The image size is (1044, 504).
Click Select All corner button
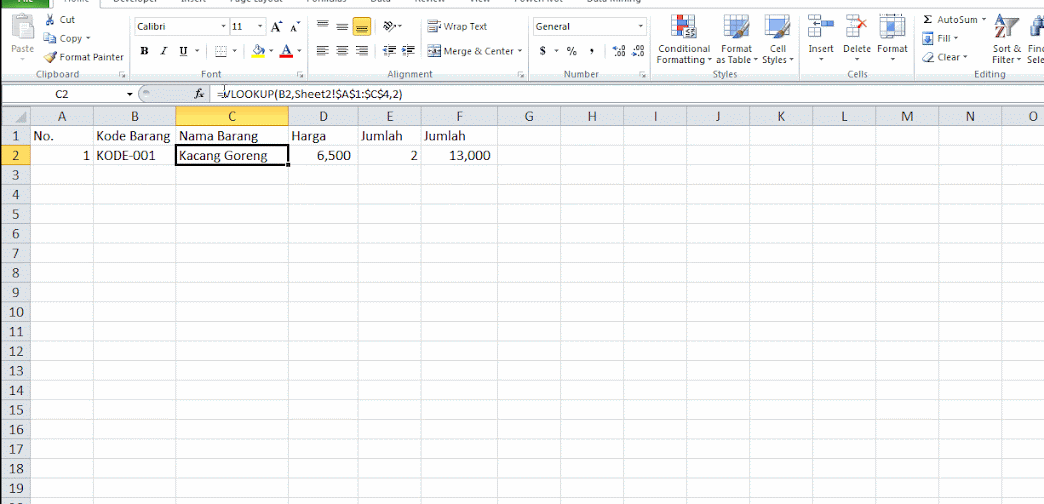click(x=15, y=117)
